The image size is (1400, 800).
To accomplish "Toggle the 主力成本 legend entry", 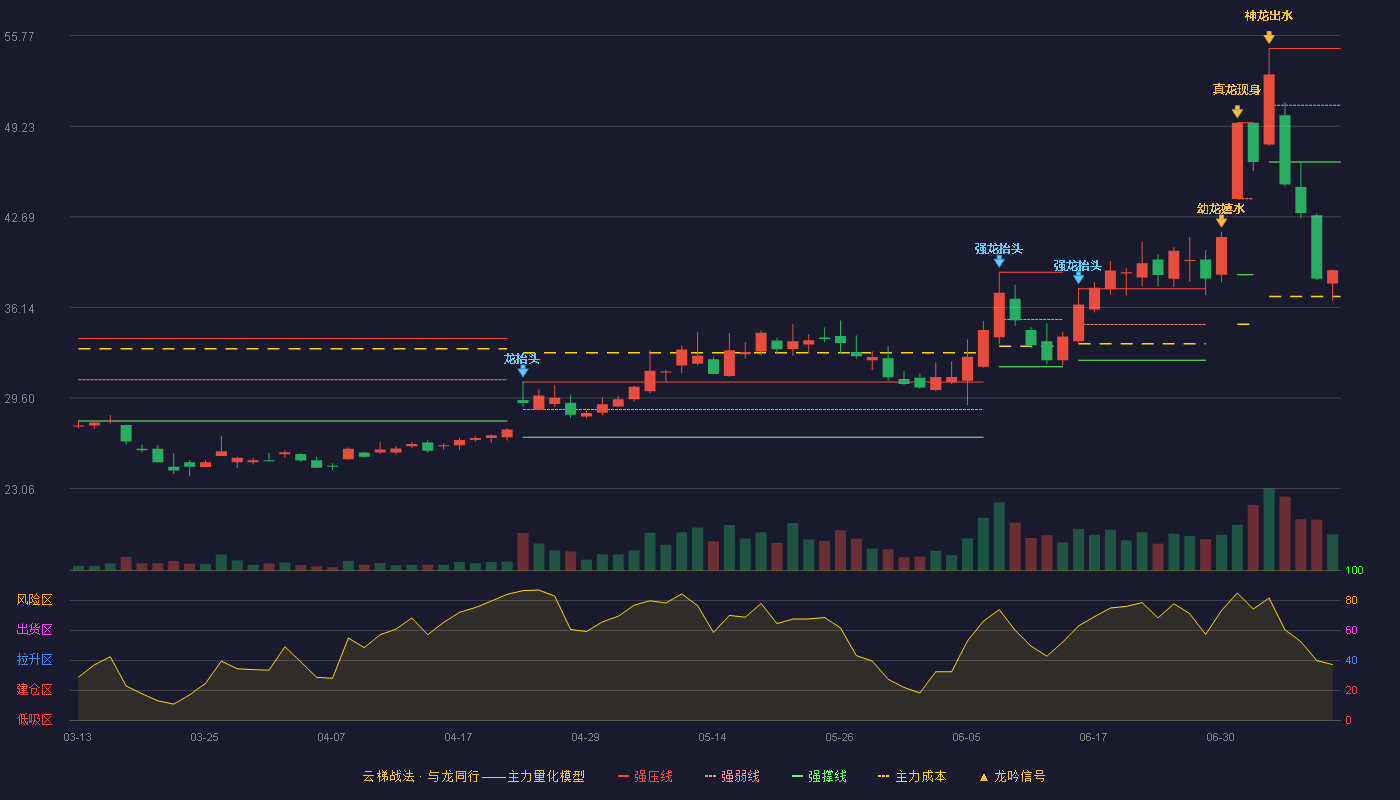I will (x=911, y=776).
